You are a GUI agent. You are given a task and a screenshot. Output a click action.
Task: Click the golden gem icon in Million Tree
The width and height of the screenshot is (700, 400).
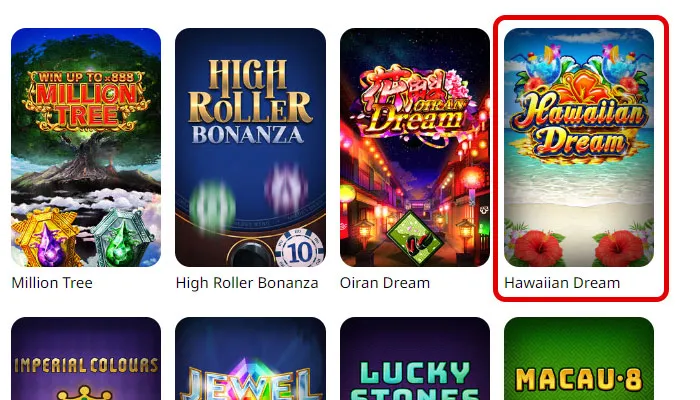pos(47,238)
